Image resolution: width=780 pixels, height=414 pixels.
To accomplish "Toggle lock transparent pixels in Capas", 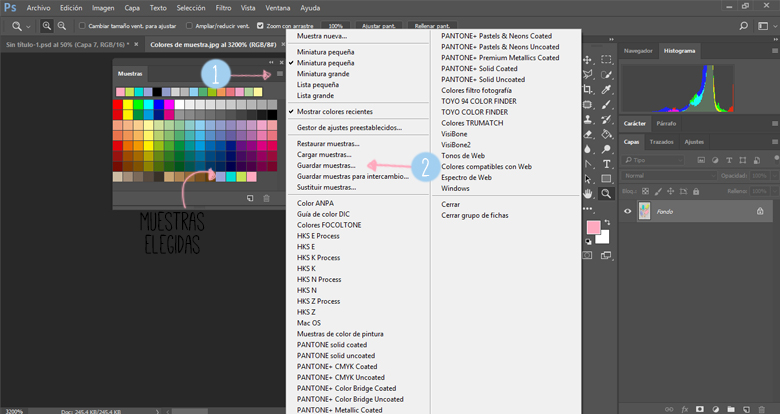I will (646, 191).
